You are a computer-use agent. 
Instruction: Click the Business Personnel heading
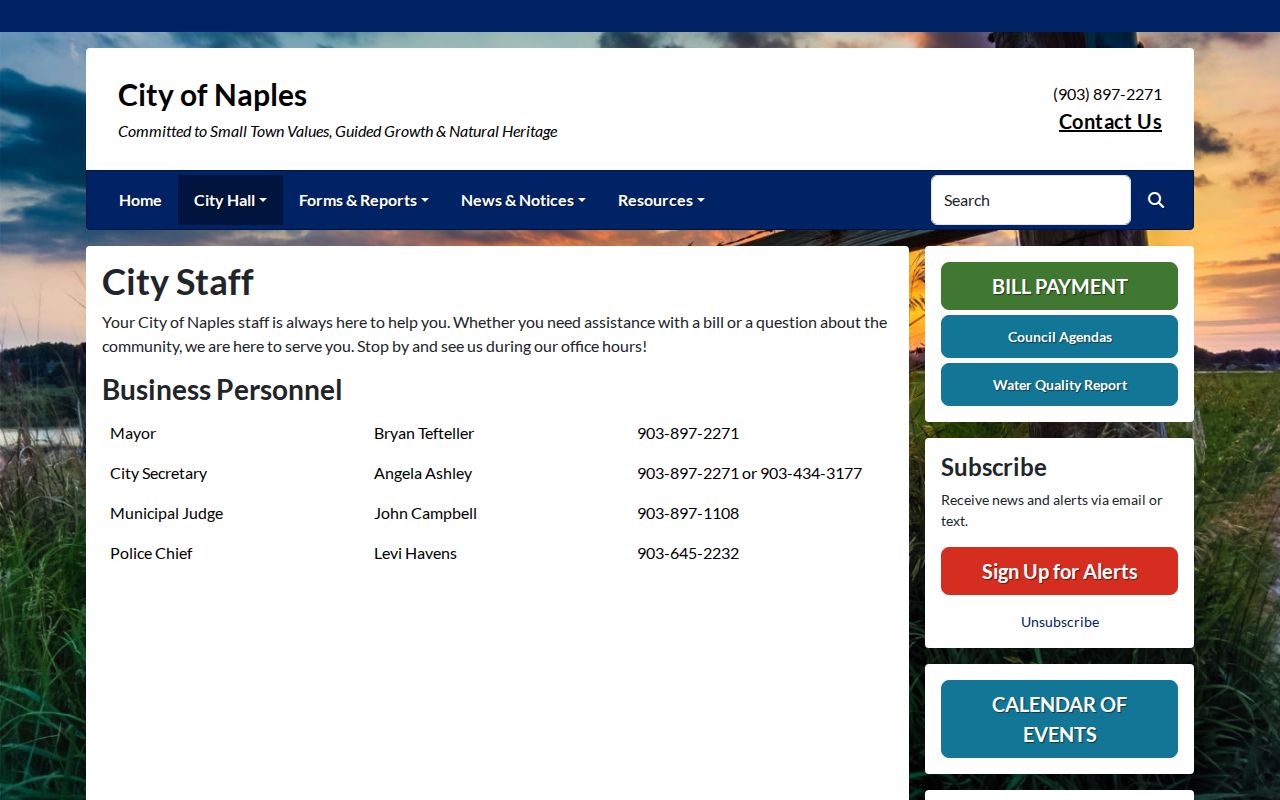pos(222,390)
